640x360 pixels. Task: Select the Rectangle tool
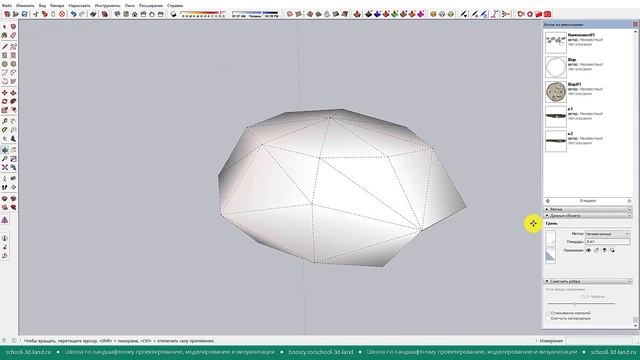tap(4, 55)
